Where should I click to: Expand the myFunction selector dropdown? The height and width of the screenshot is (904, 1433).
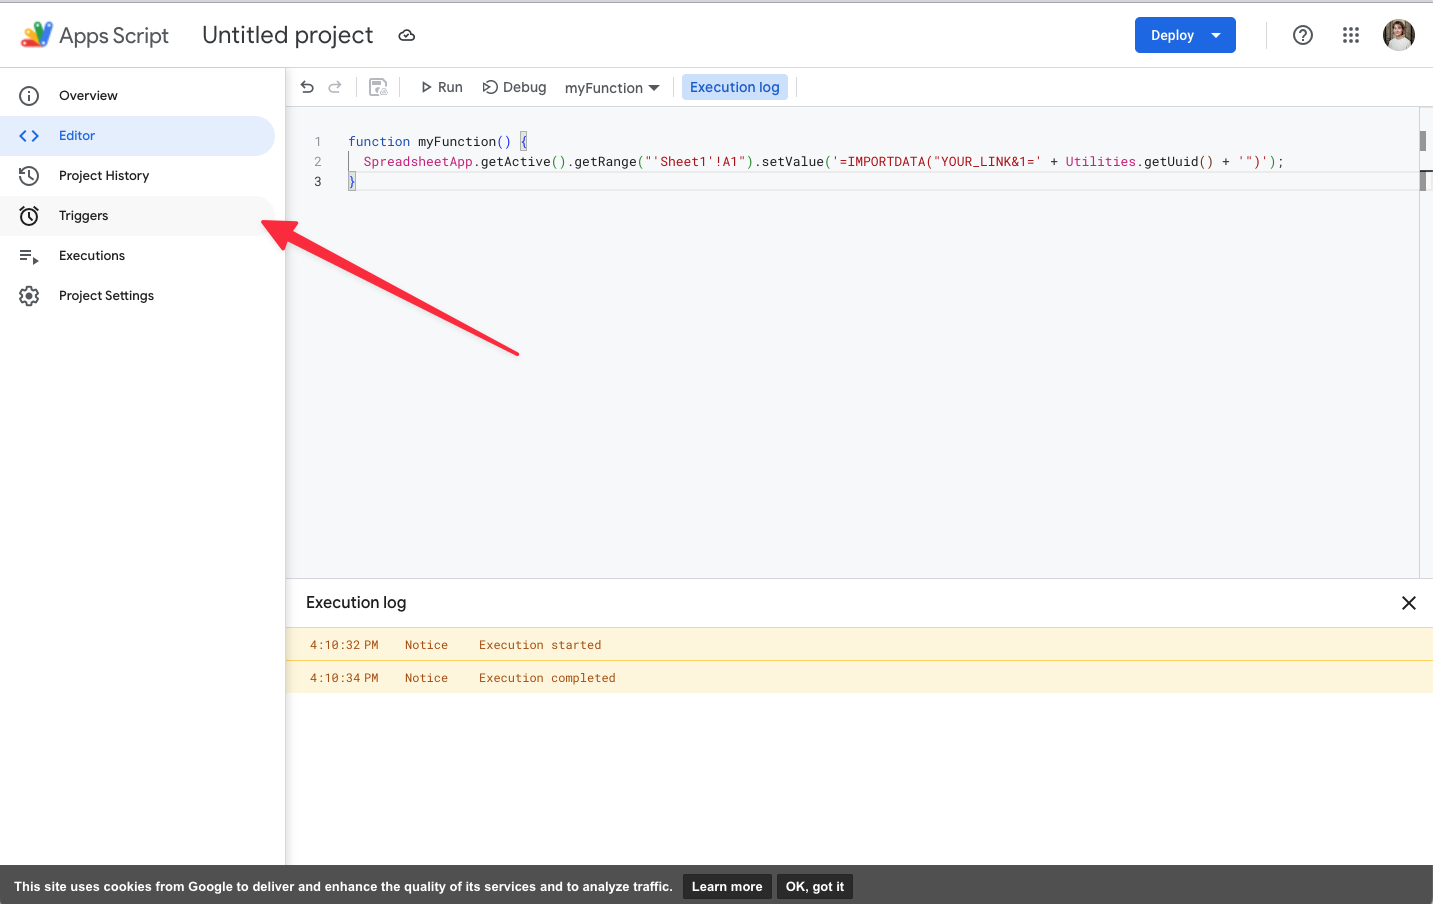click(x=612, y=88)
